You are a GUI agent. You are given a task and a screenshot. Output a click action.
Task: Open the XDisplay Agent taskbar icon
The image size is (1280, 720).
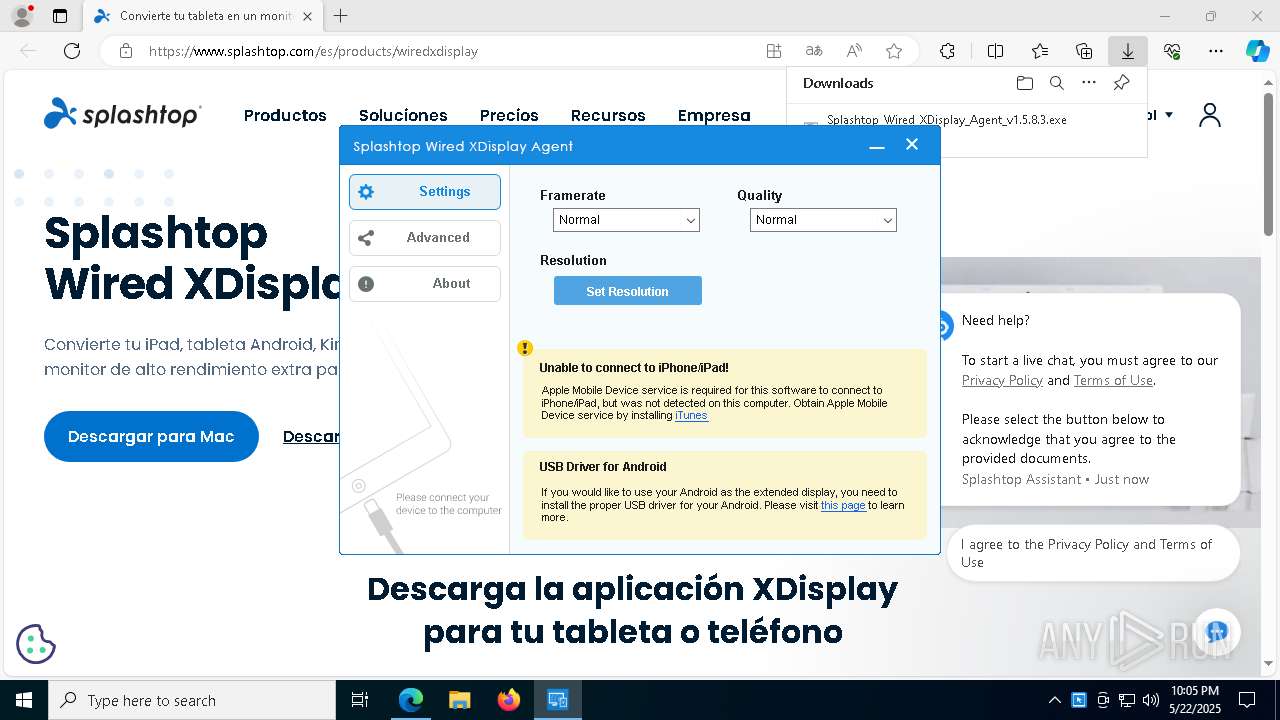[558, 700]
